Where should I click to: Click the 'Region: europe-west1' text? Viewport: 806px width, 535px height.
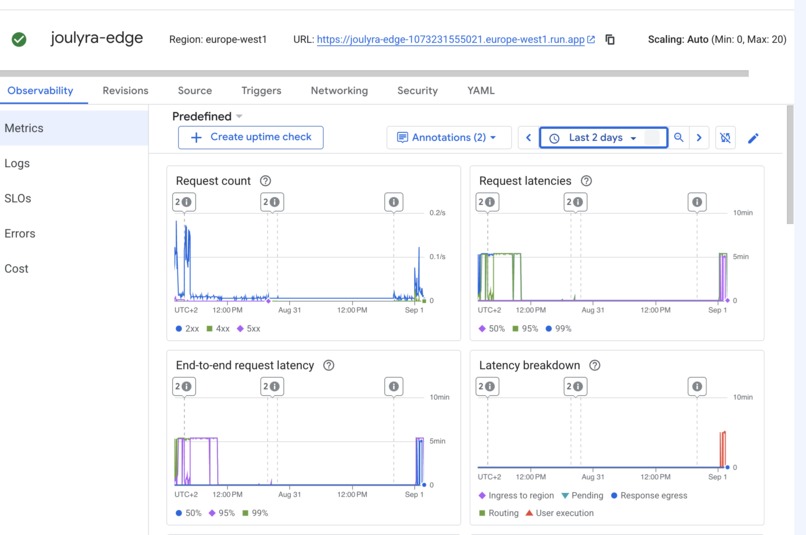(218, 40)
